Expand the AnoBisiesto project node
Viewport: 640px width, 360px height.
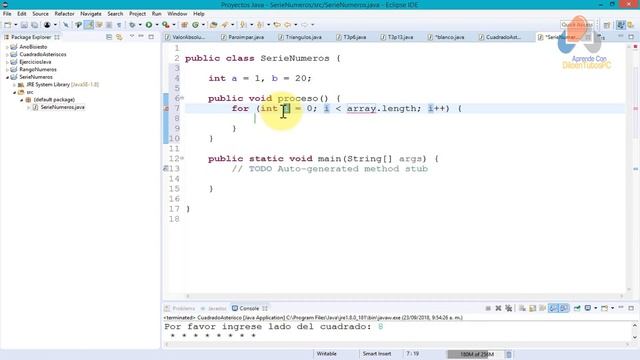7,47
